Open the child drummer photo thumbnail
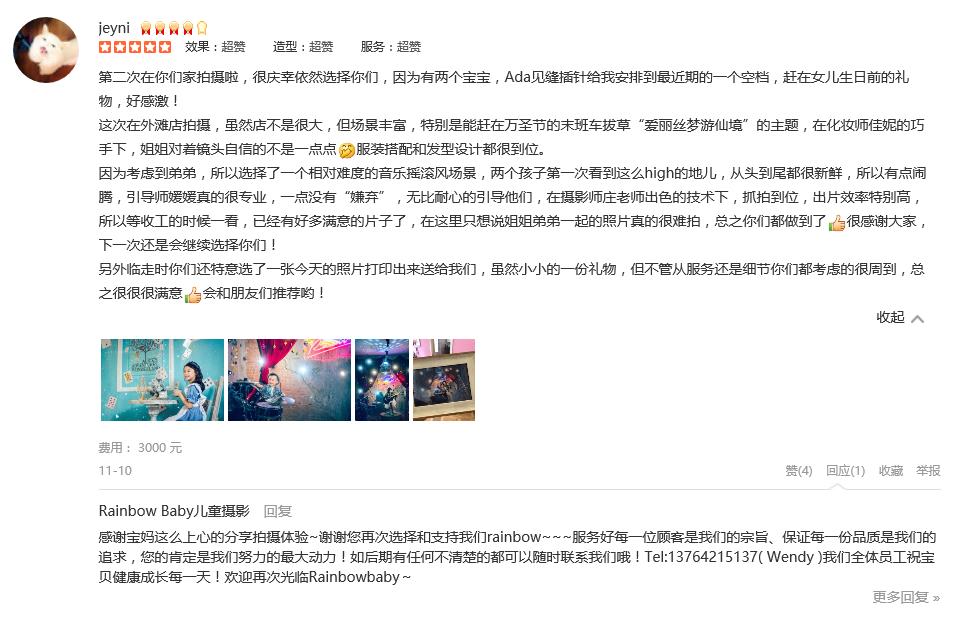This screenshot has height=619, width=955. coord(289,380)
